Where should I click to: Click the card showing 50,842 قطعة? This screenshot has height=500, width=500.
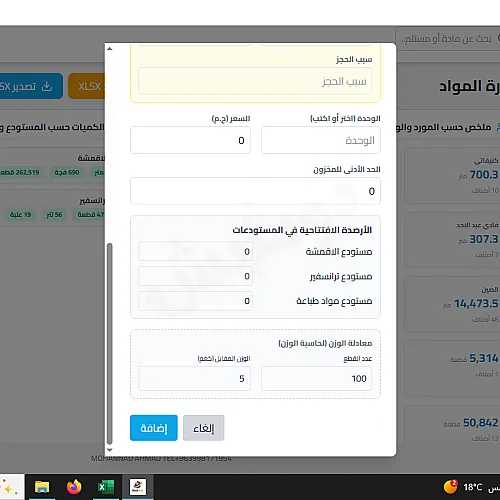[452, 425]
